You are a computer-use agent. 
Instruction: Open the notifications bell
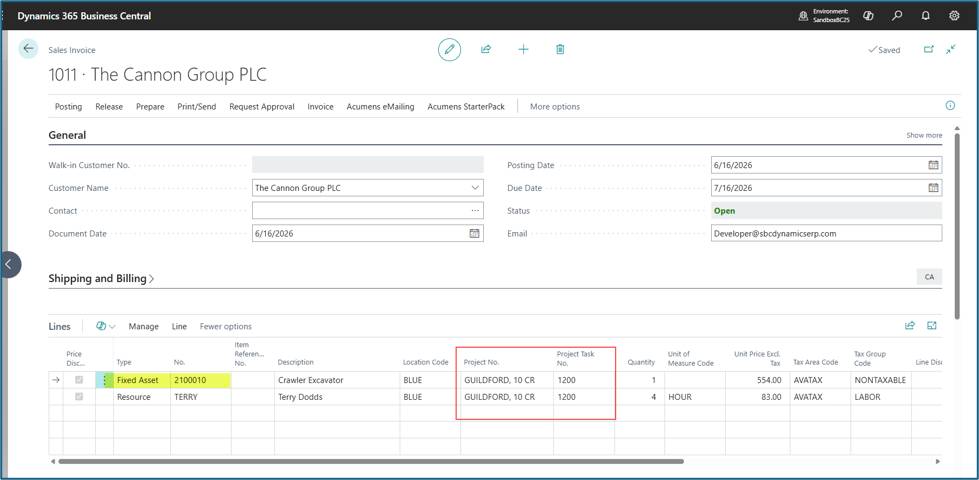[x=925, y=16]
